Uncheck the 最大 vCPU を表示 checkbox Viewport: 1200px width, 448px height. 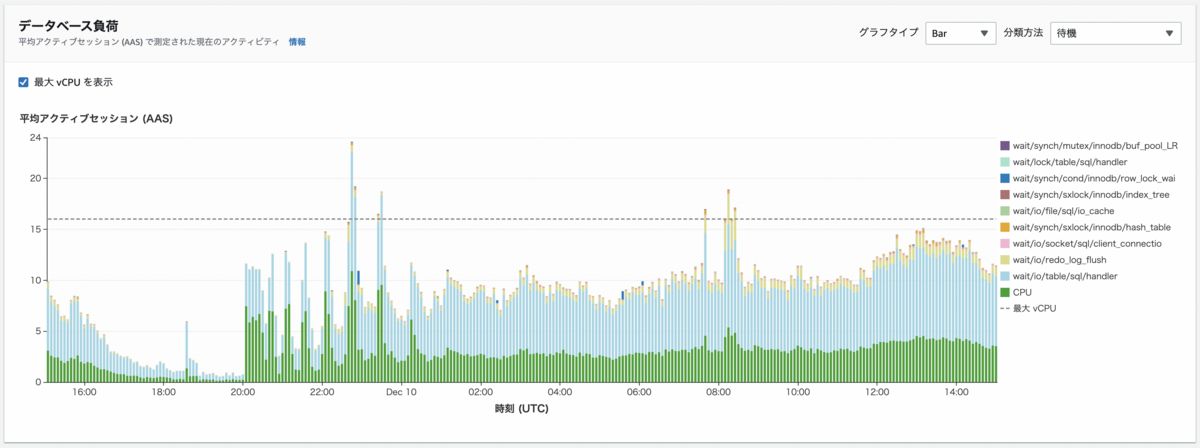pos(24,82)
